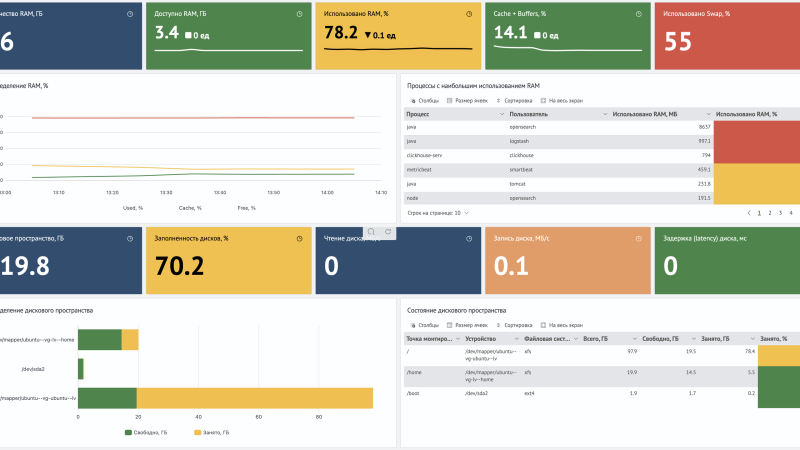Open the Строк на странице: 10 dropdown

(x=438, y=213)
